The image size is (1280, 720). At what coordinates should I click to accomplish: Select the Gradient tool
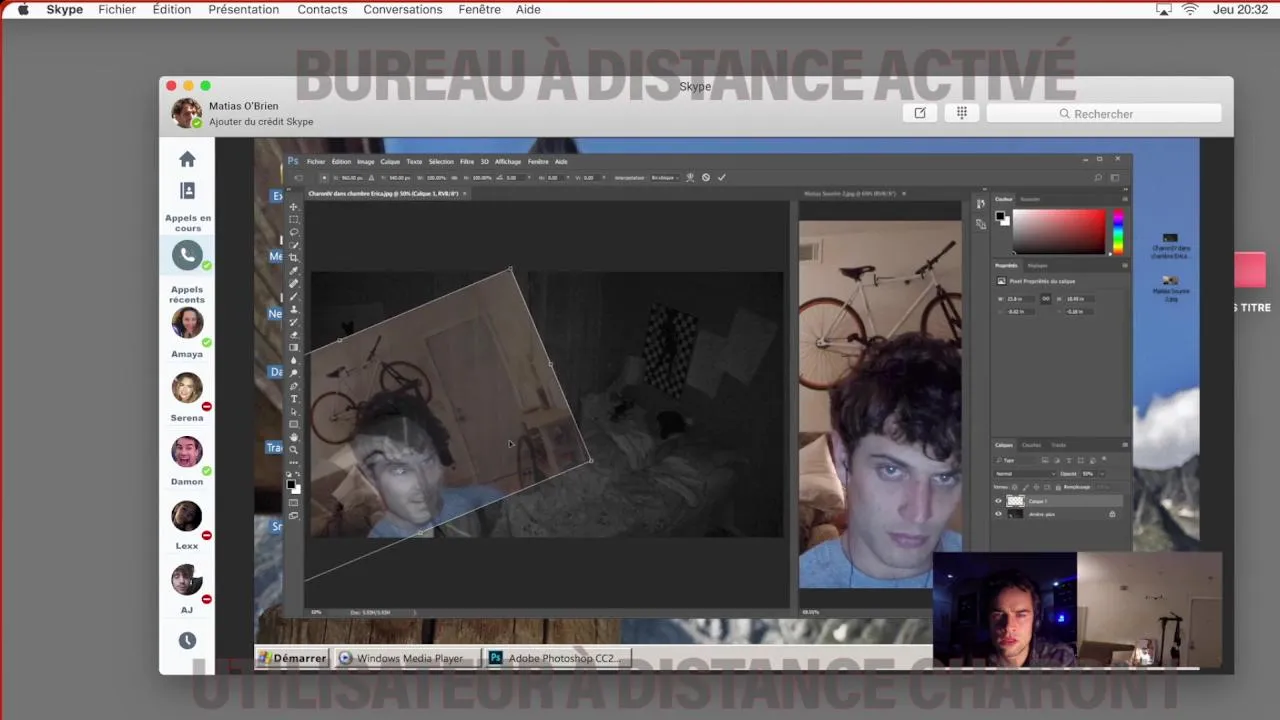[x=294, y=346]
